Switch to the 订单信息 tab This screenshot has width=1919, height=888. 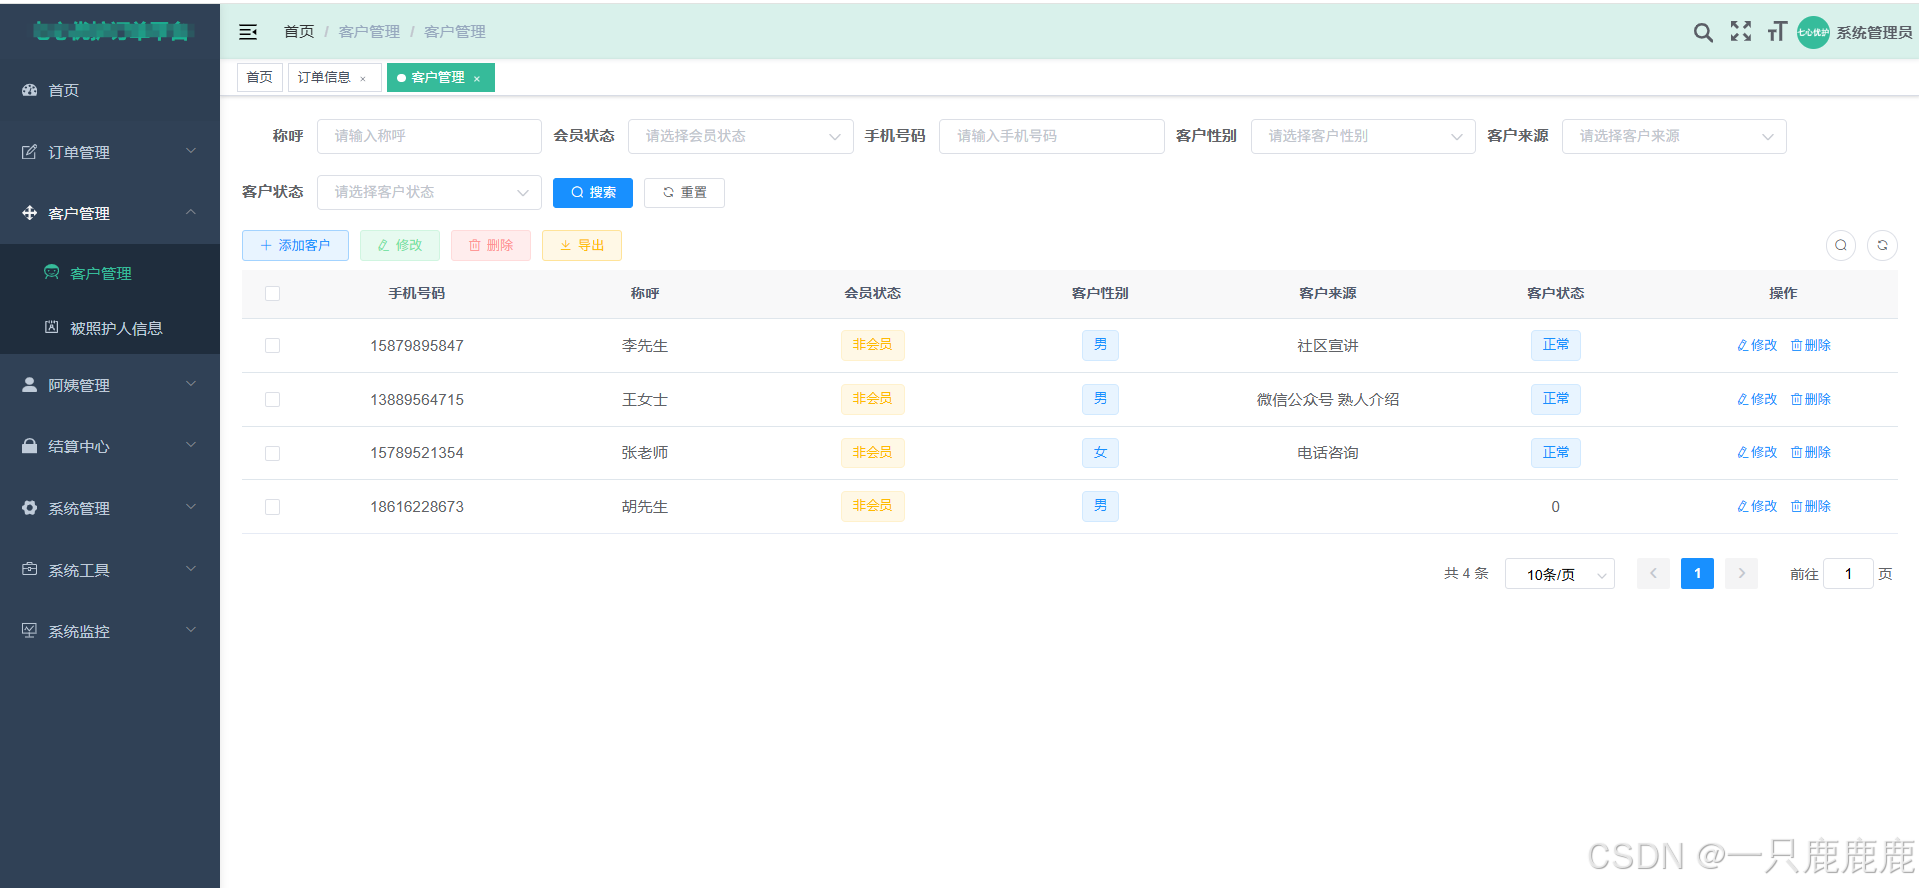tap(334, 77)
